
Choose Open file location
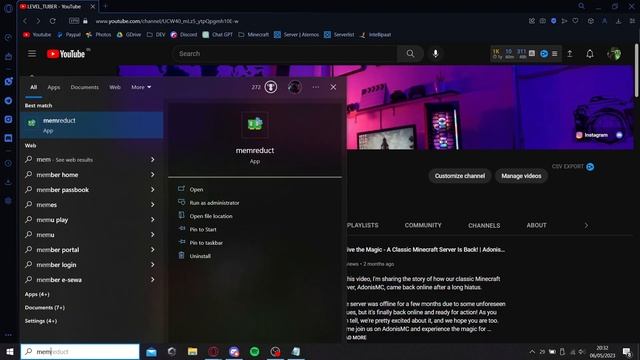pyautogui.click(x=211, y=216)
